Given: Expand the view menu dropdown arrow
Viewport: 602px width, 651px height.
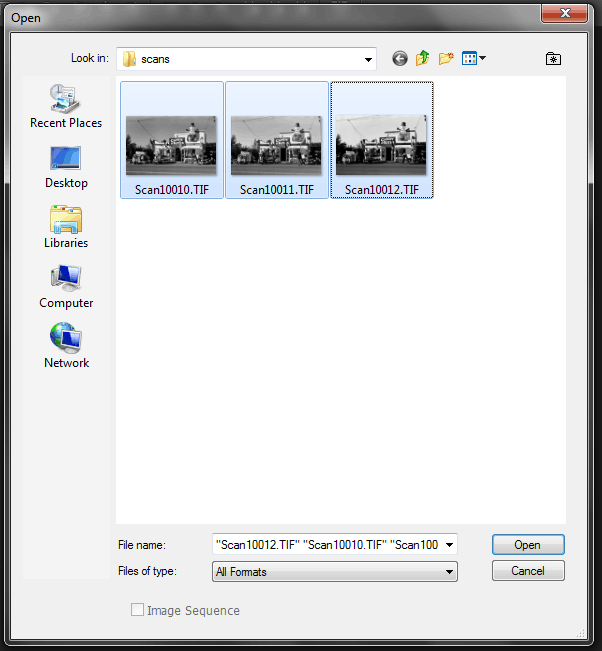Looking at the screenshot, I should (x=482, y=58).
